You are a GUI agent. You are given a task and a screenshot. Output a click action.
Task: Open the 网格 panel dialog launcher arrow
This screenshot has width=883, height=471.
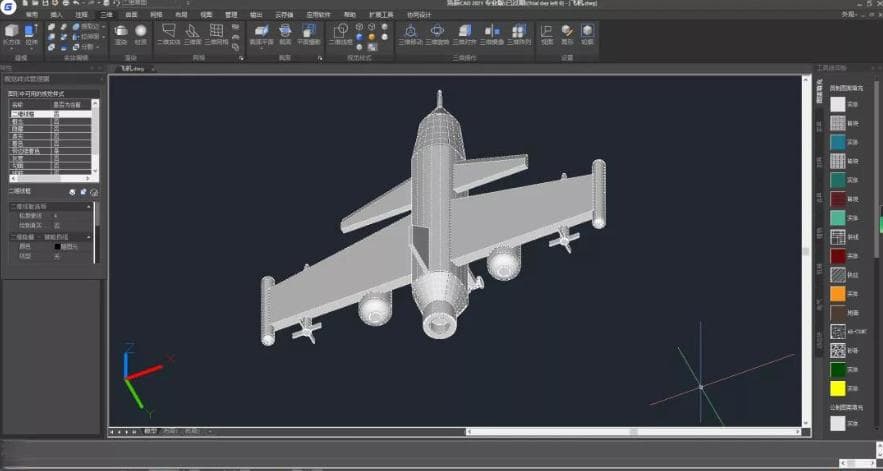point(241,58)
